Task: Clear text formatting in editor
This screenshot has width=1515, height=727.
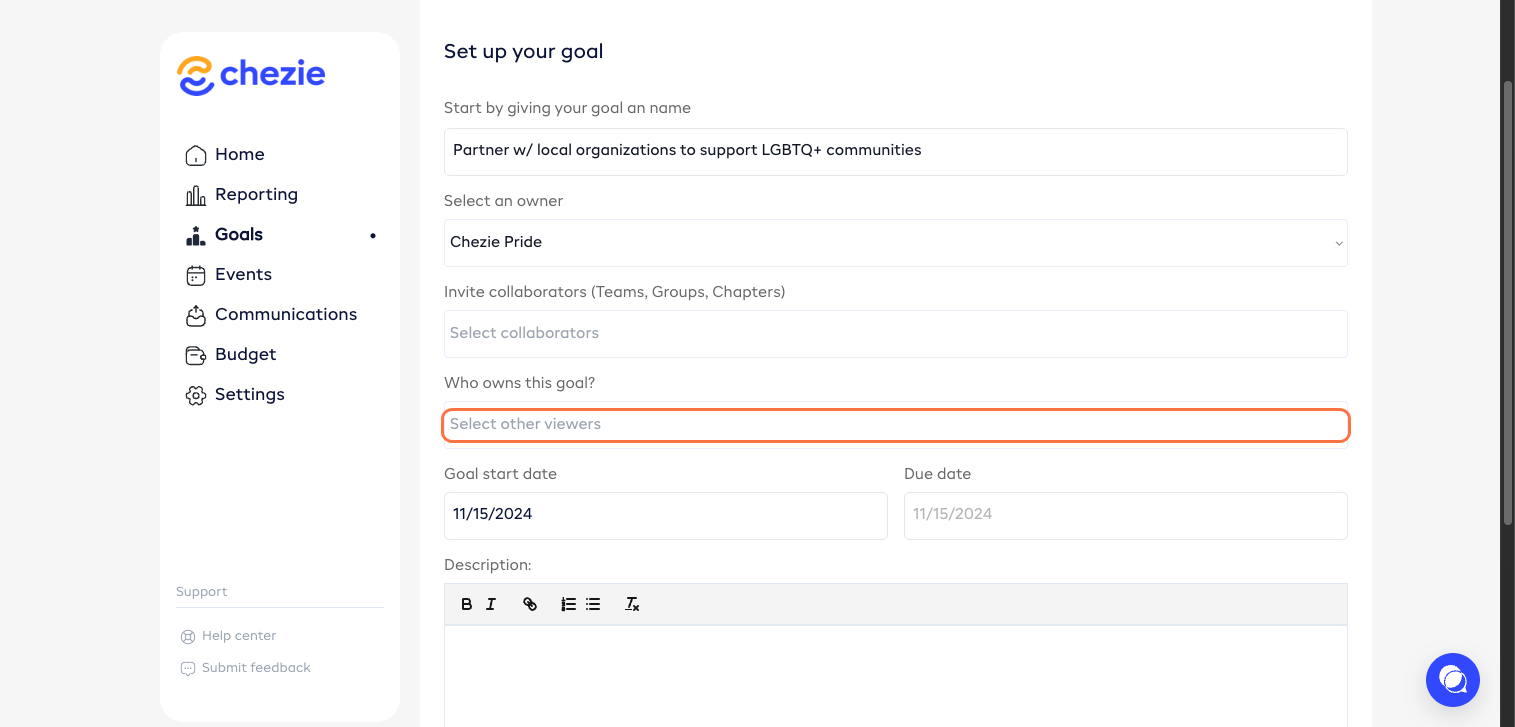Action: click(x=632, y=604)
